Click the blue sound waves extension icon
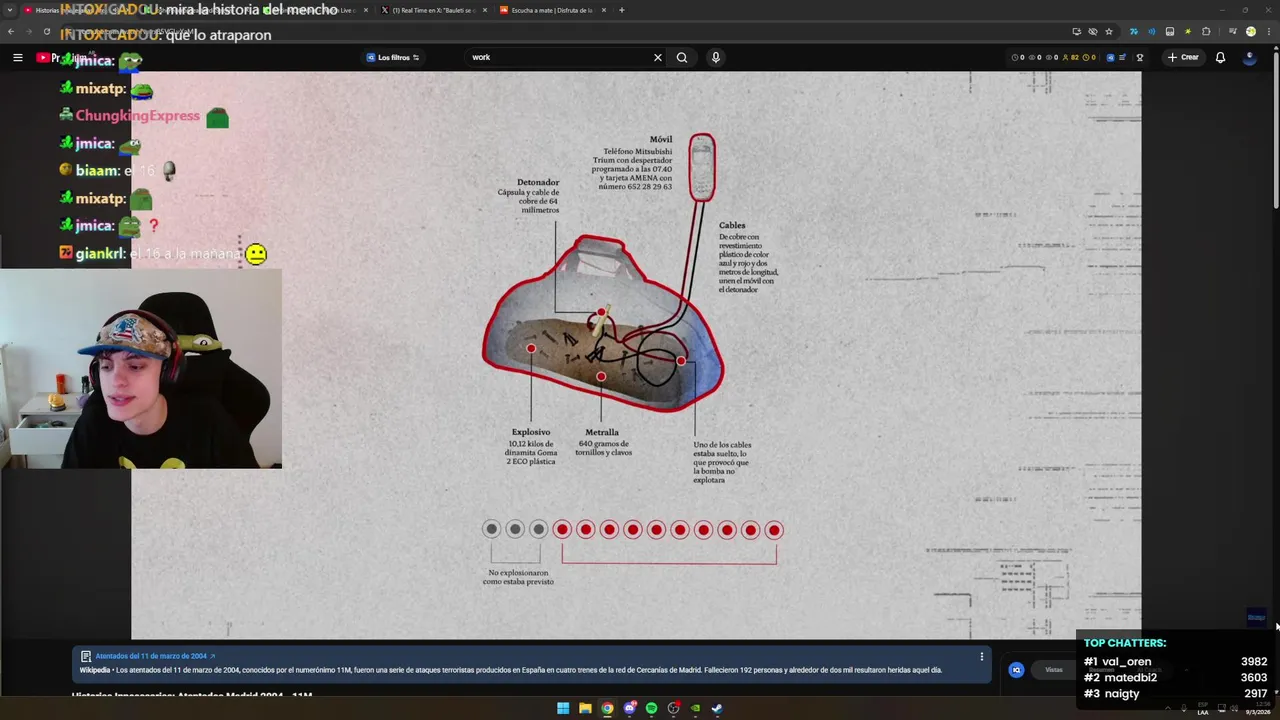This screenshot has height=720, width=1280. click(x=1151, y=32)
